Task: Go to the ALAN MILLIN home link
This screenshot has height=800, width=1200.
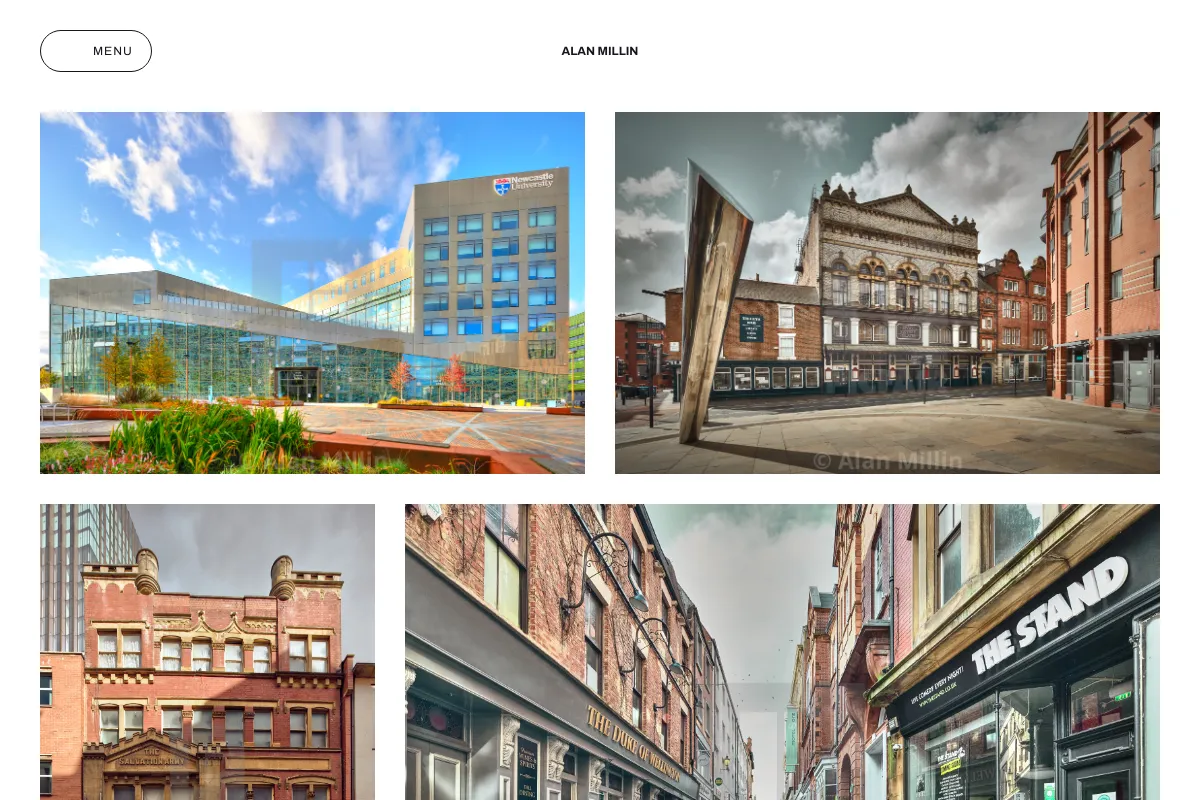Action: click(600, 51)
